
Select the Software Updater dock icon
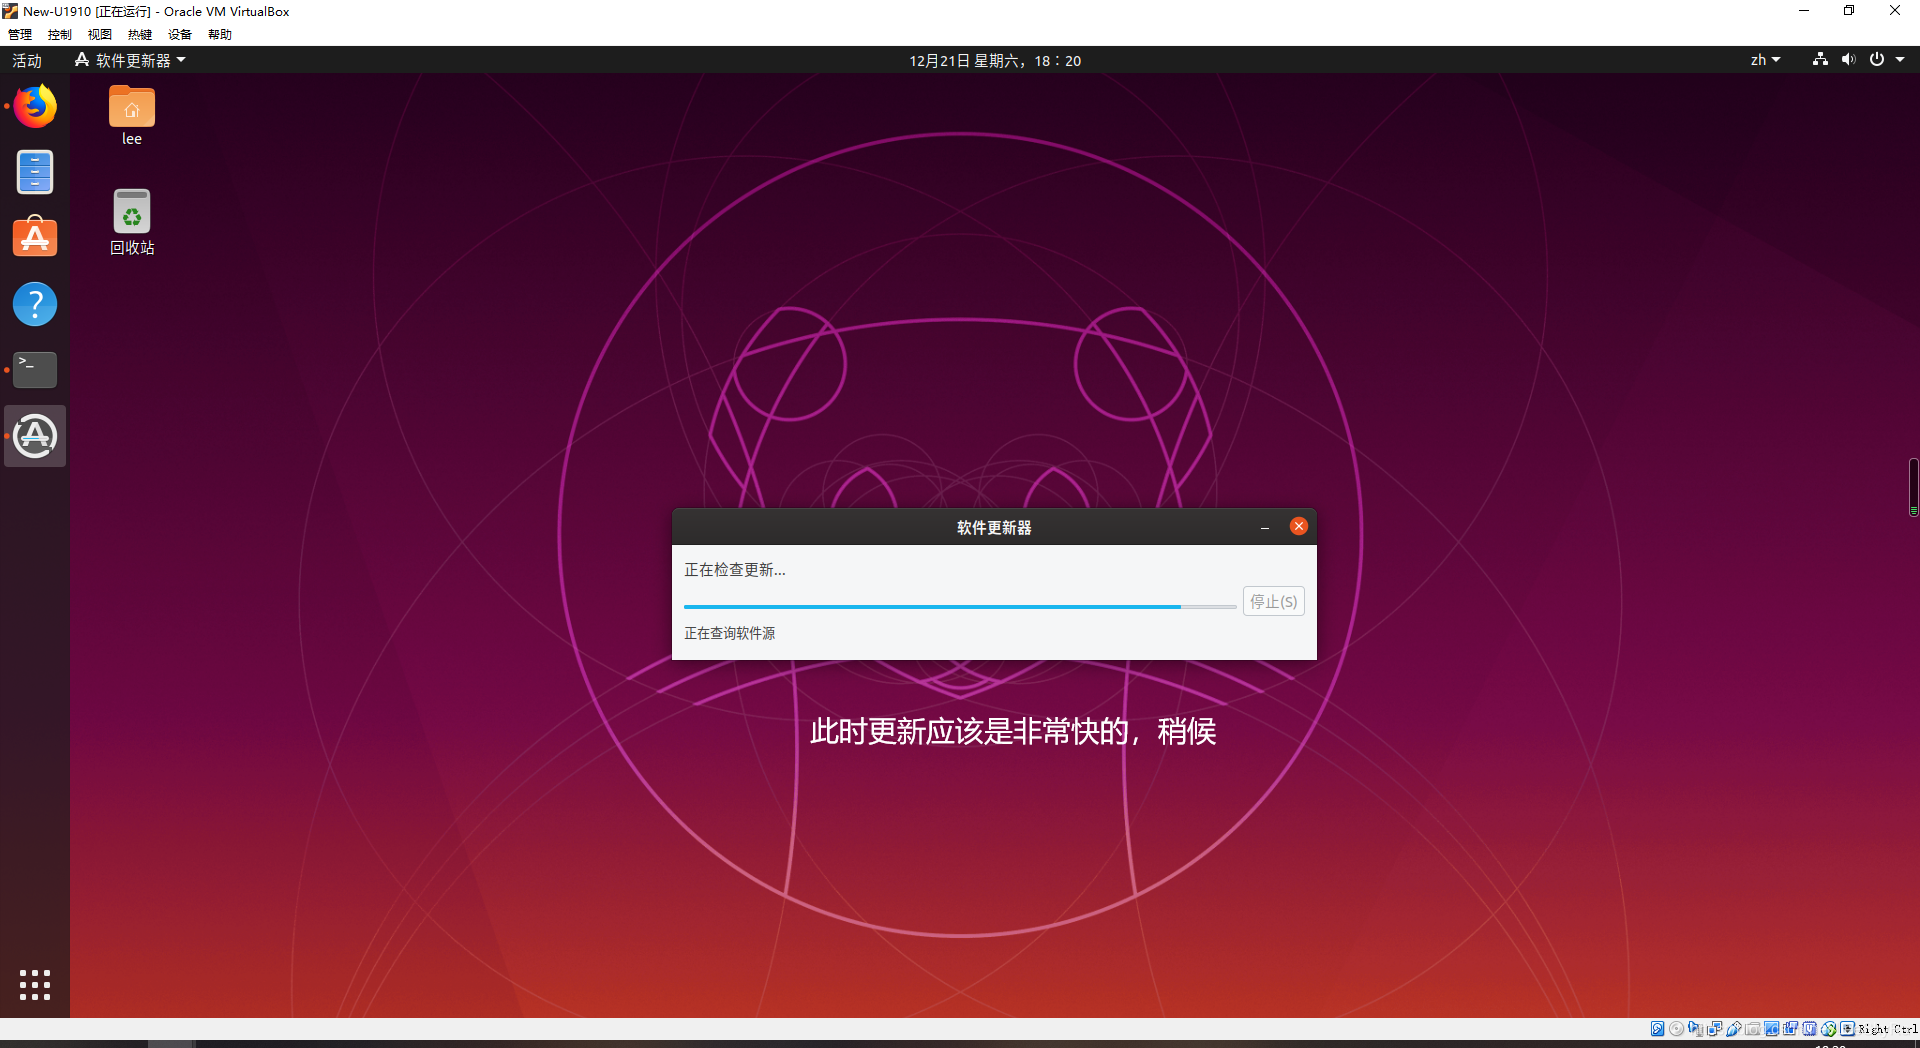click(34, 435)
